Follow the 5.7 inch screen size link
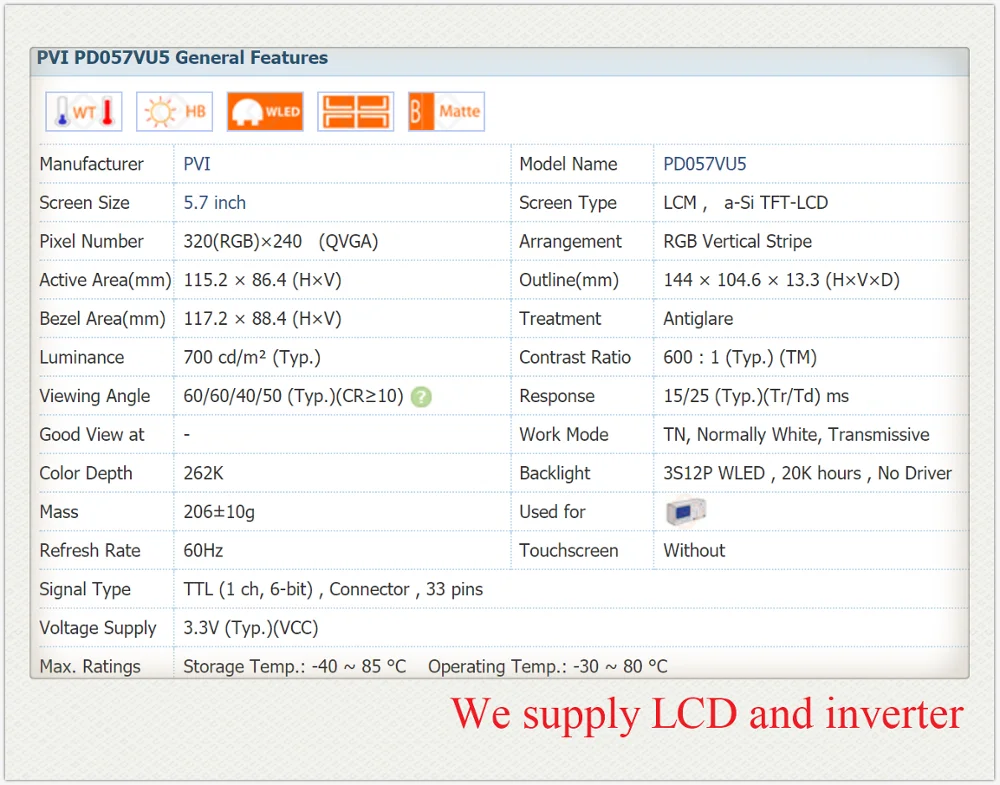Viewport: 1000px width, 785px height. point(214,203)
